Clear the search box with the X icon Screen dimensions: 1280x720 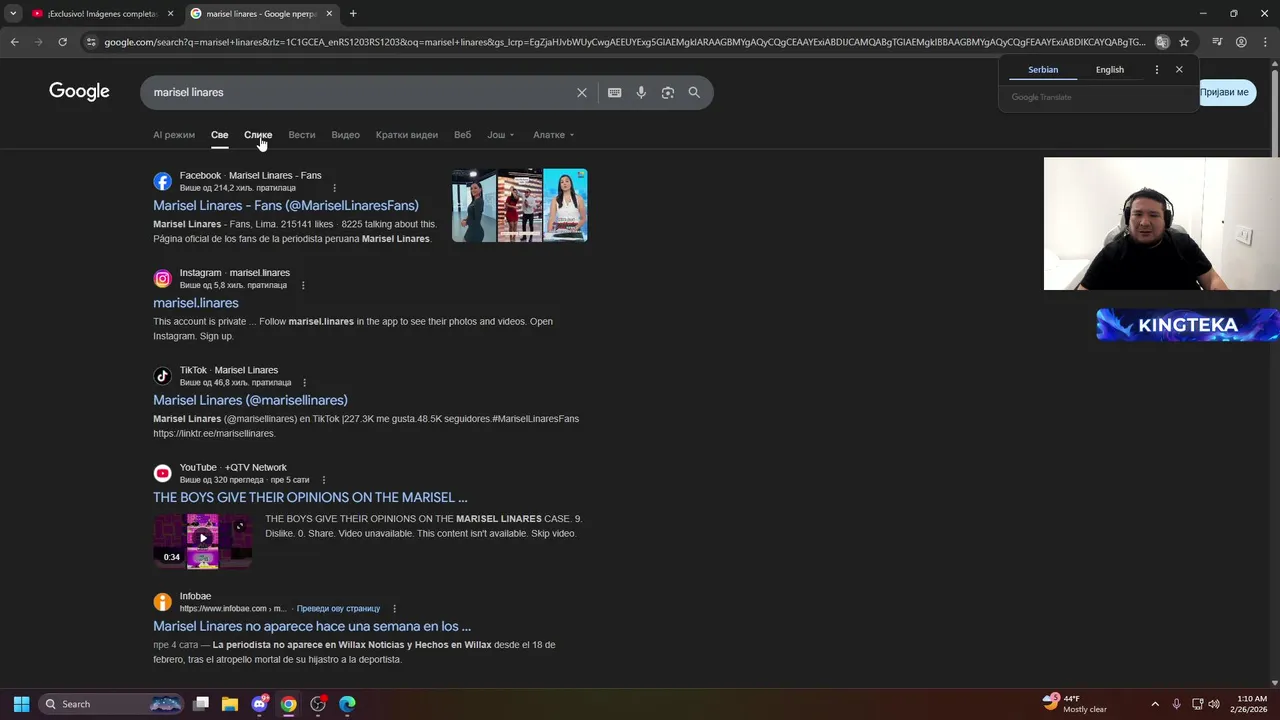tap(582, 93)
